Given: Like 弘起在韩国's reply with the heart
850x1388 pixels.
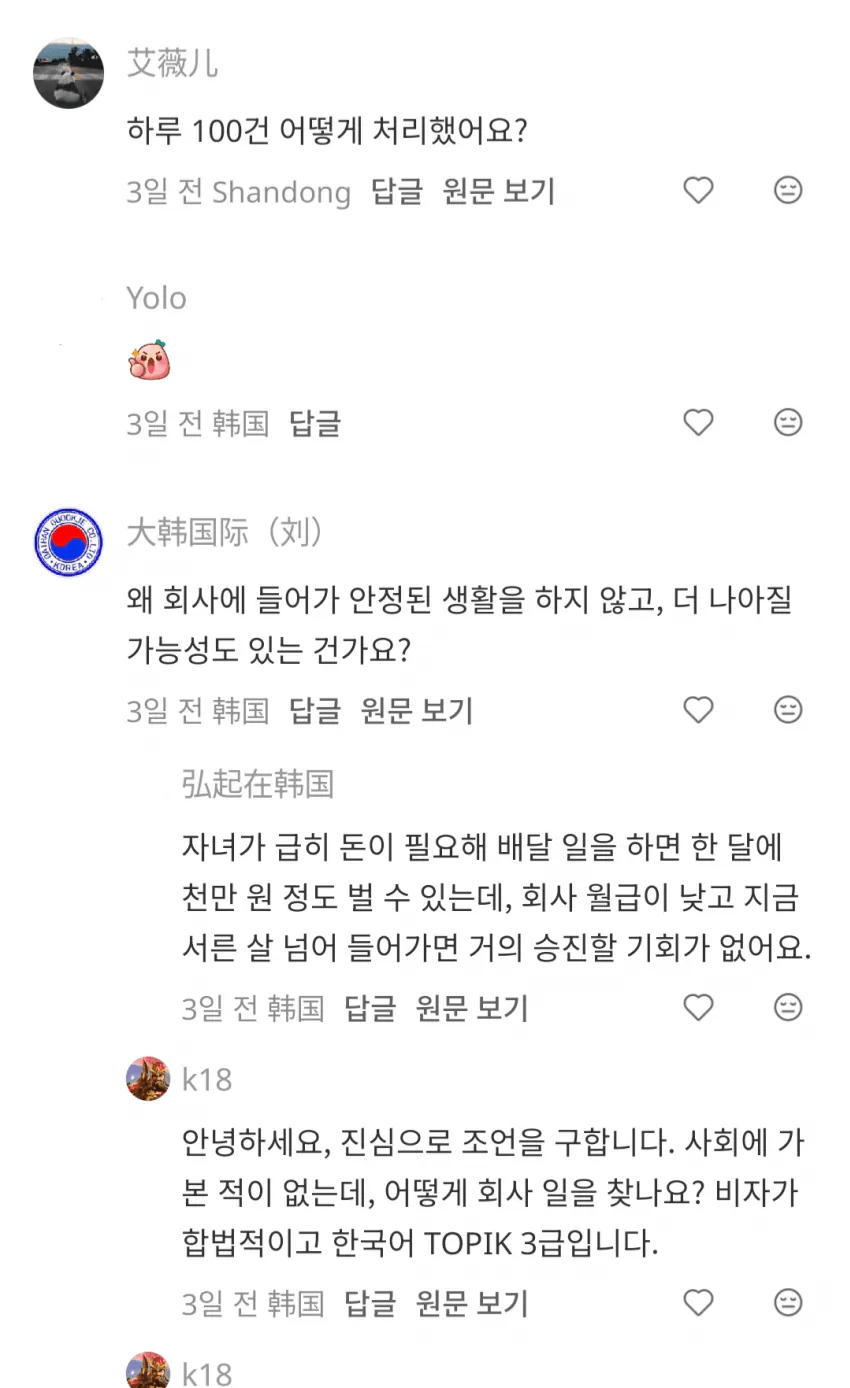Looking at the screenshot, I should (698, 1008).
